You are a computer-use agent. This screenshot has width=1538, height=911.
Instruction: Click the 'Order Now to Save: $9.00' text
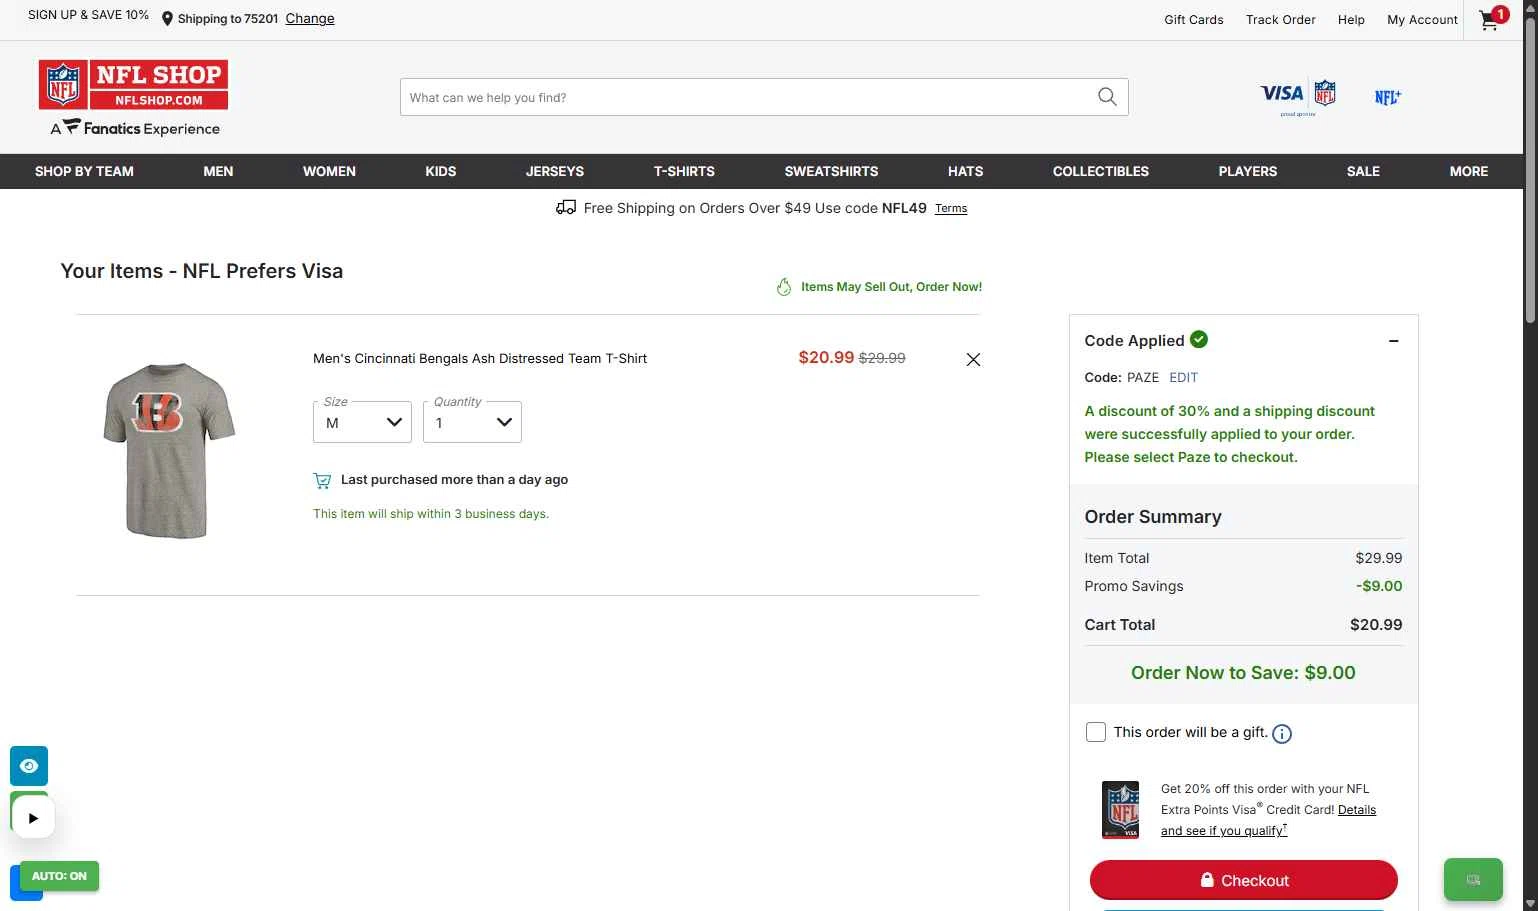(1243, 673)
